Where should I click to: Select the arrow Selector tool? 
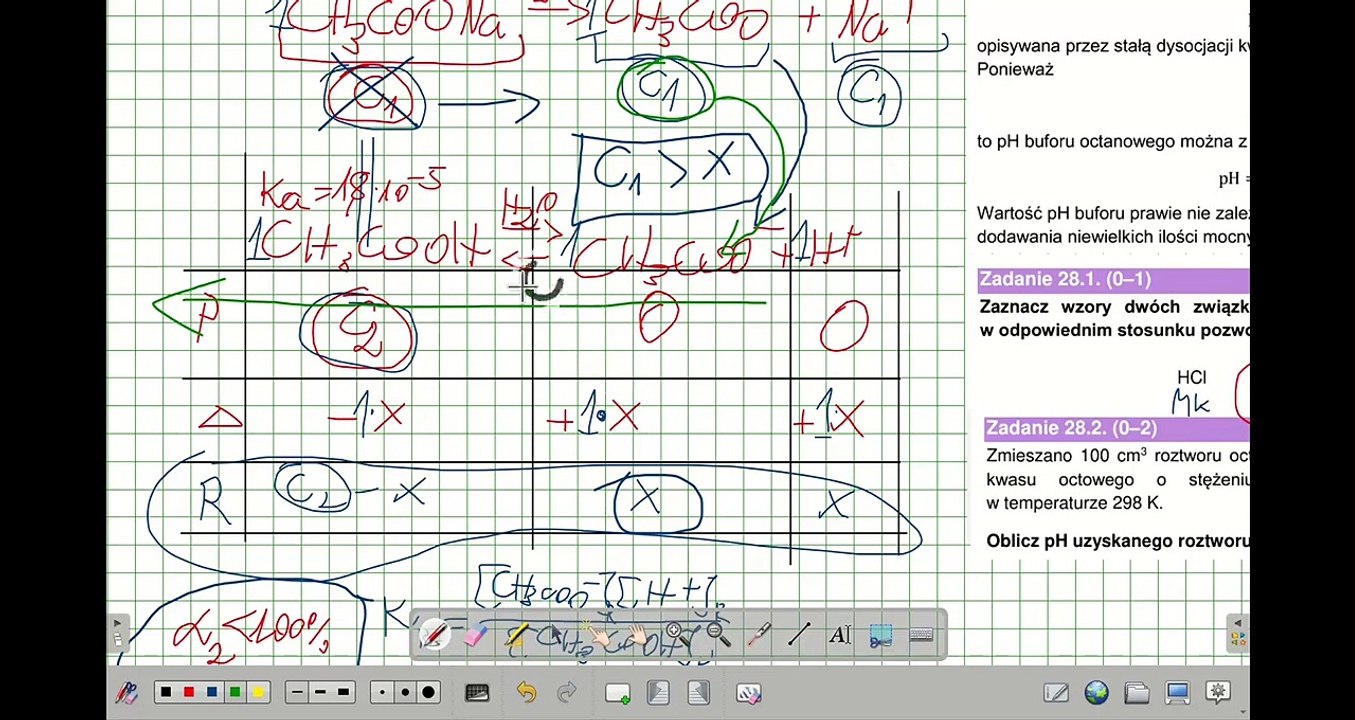(555, 635)
